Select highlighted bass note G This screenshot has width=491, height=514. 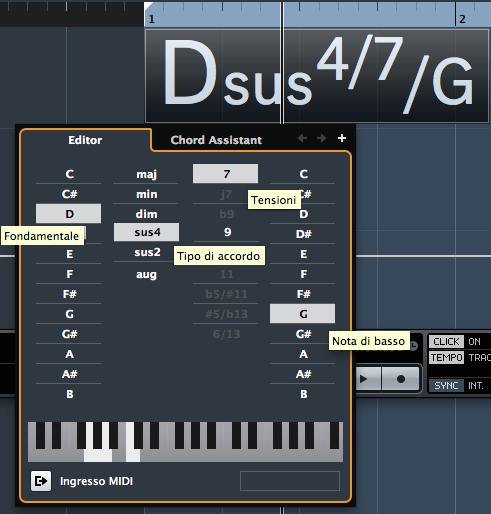303,314
